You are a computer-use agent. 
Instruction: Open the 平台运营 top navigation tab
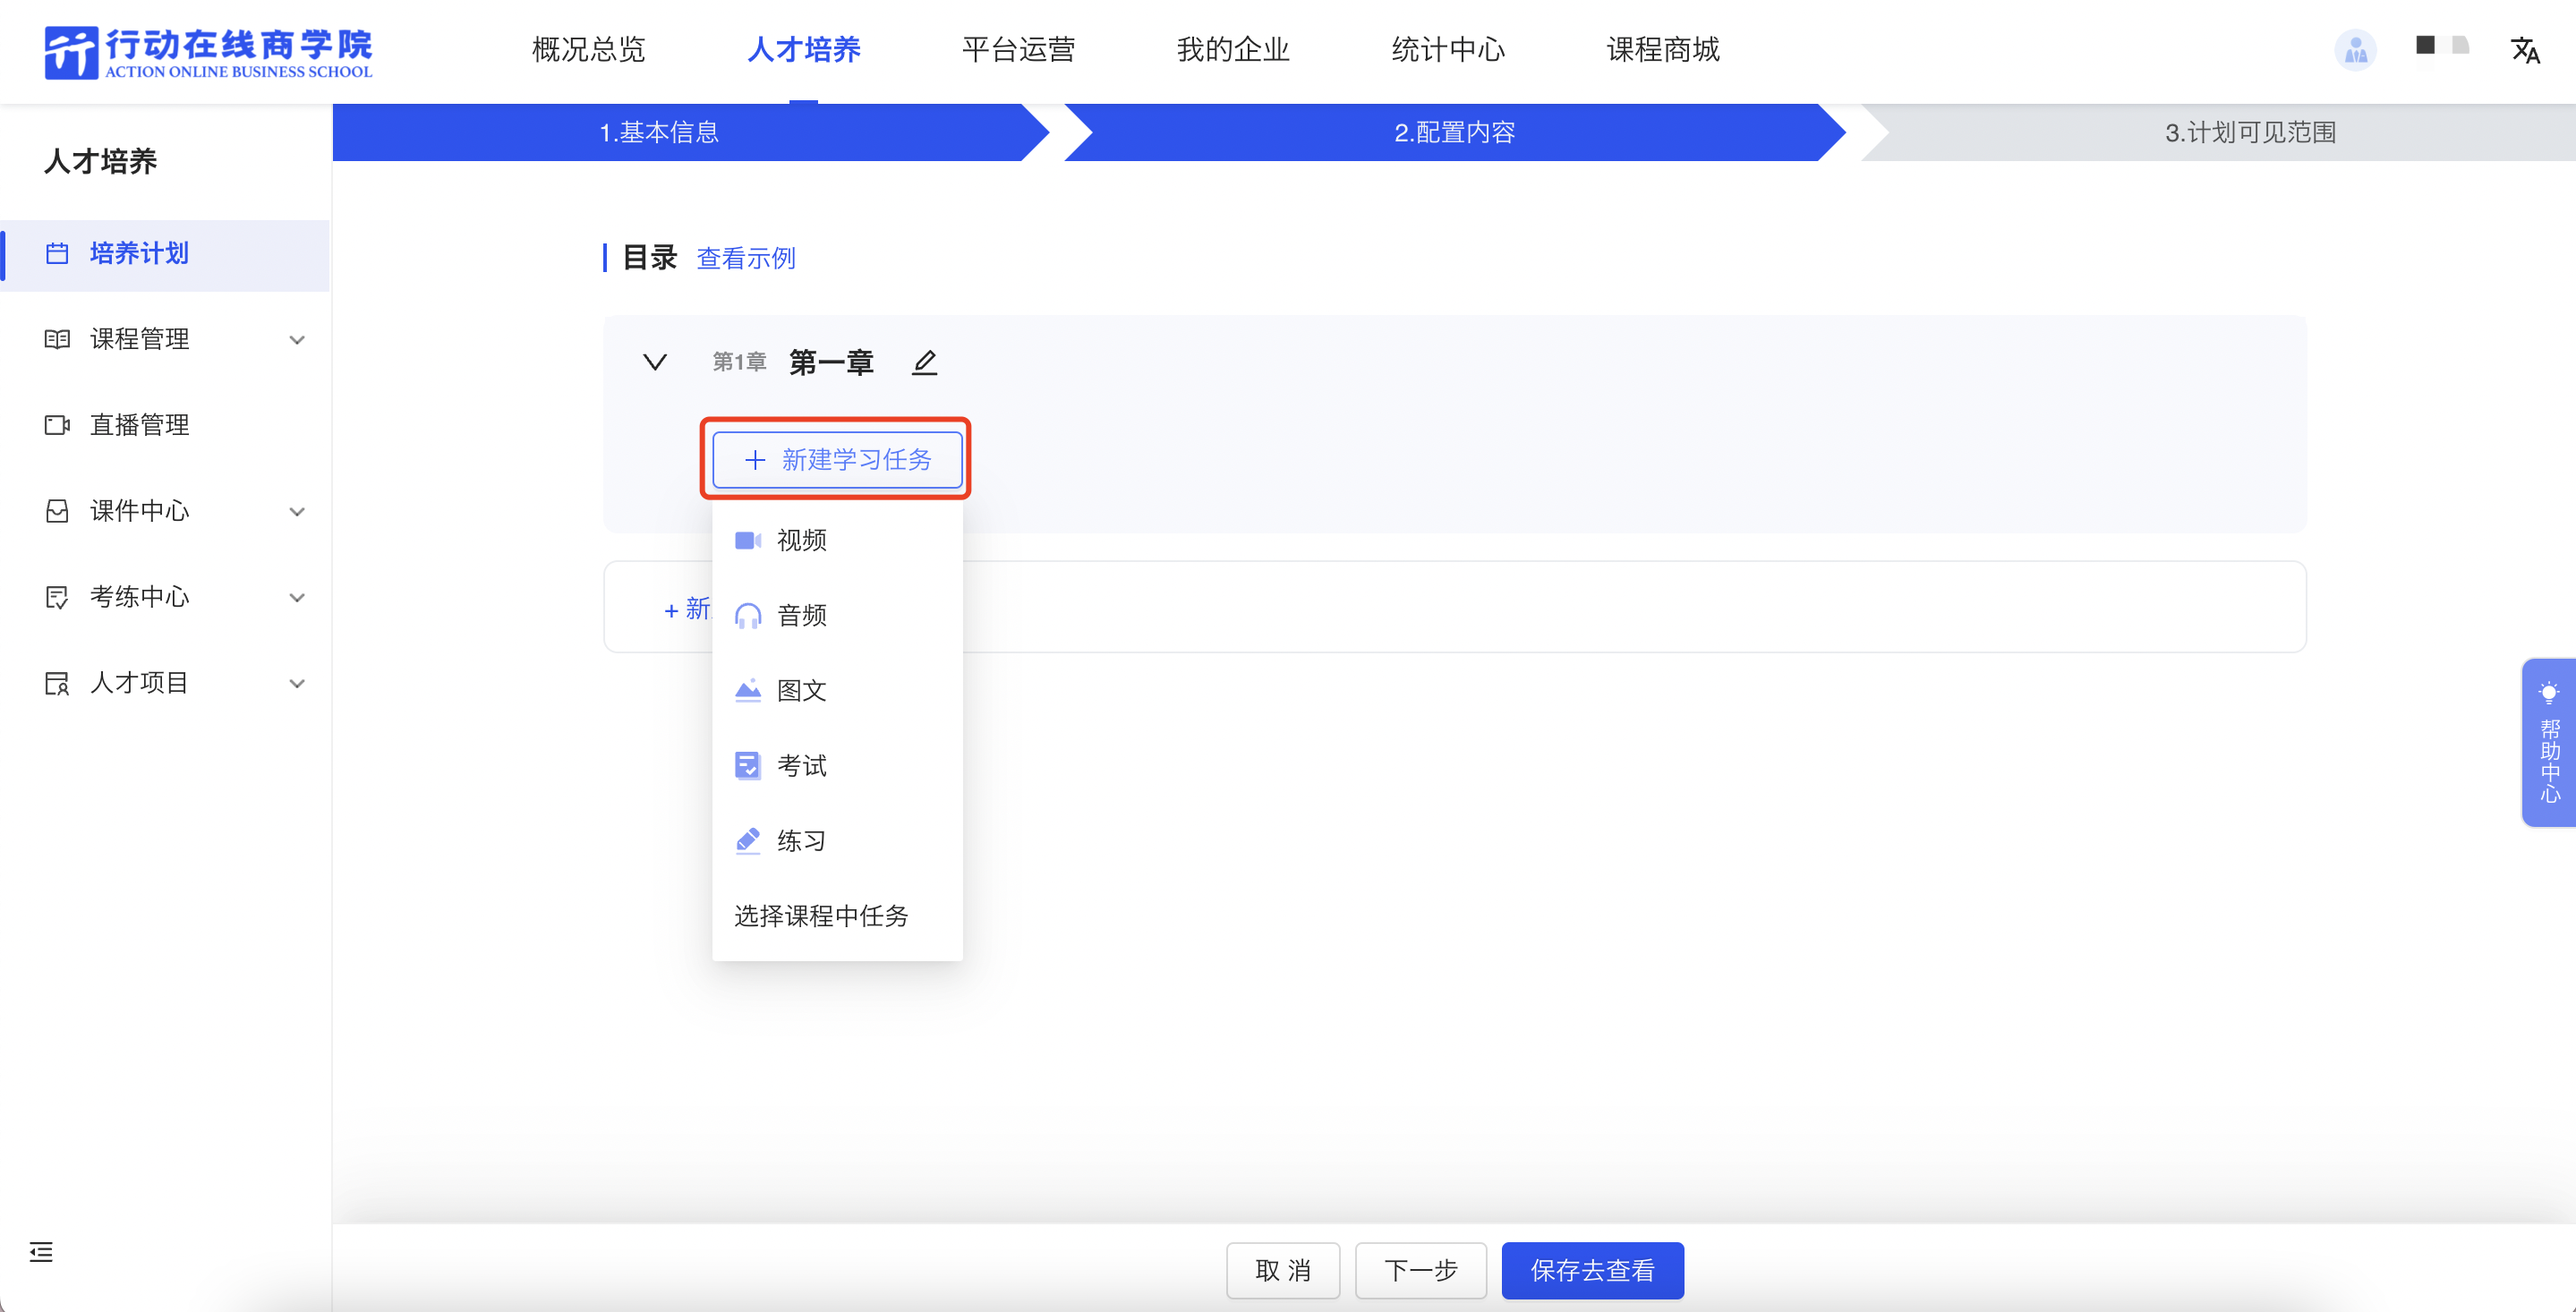point(1019,50)
